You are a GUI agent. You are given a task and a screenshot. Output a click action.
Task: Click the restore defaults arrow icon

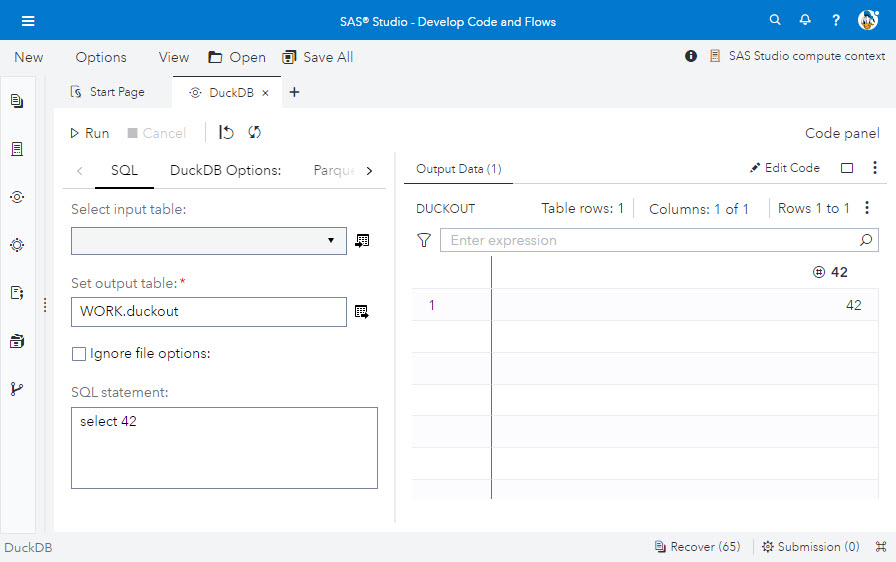226,133
